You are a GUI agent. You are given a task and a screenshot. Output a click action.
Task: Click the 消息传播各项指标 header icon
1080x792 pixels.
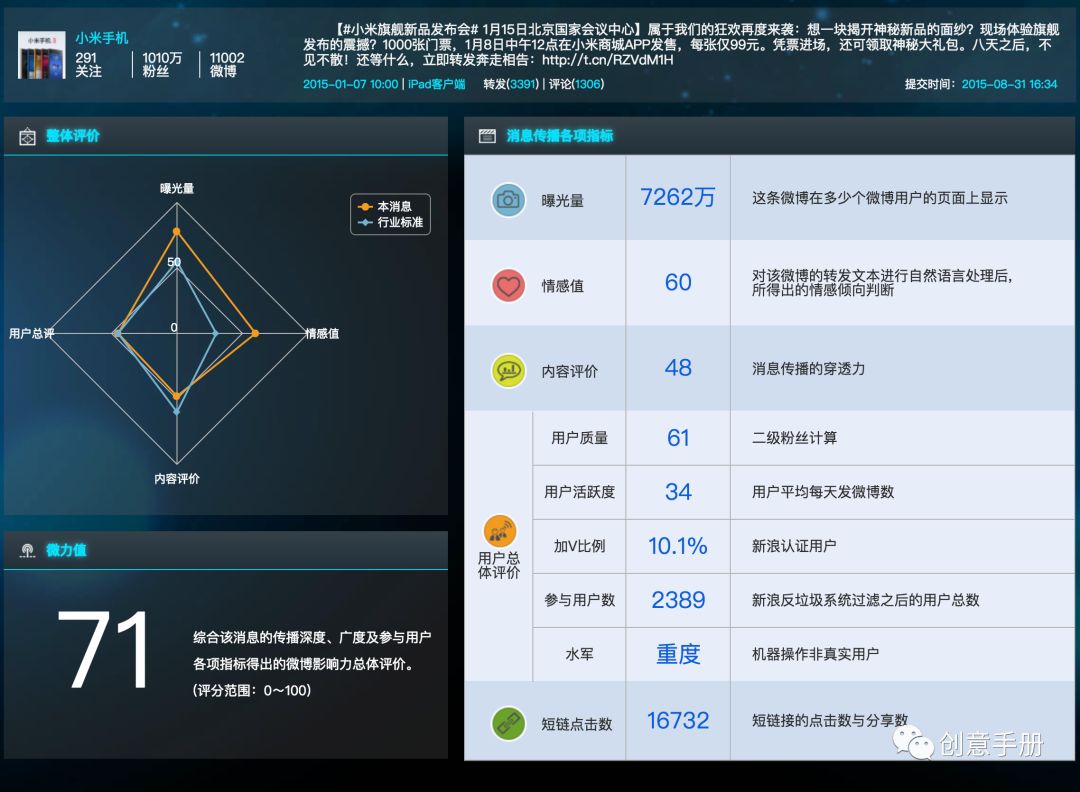click(487, 136)
